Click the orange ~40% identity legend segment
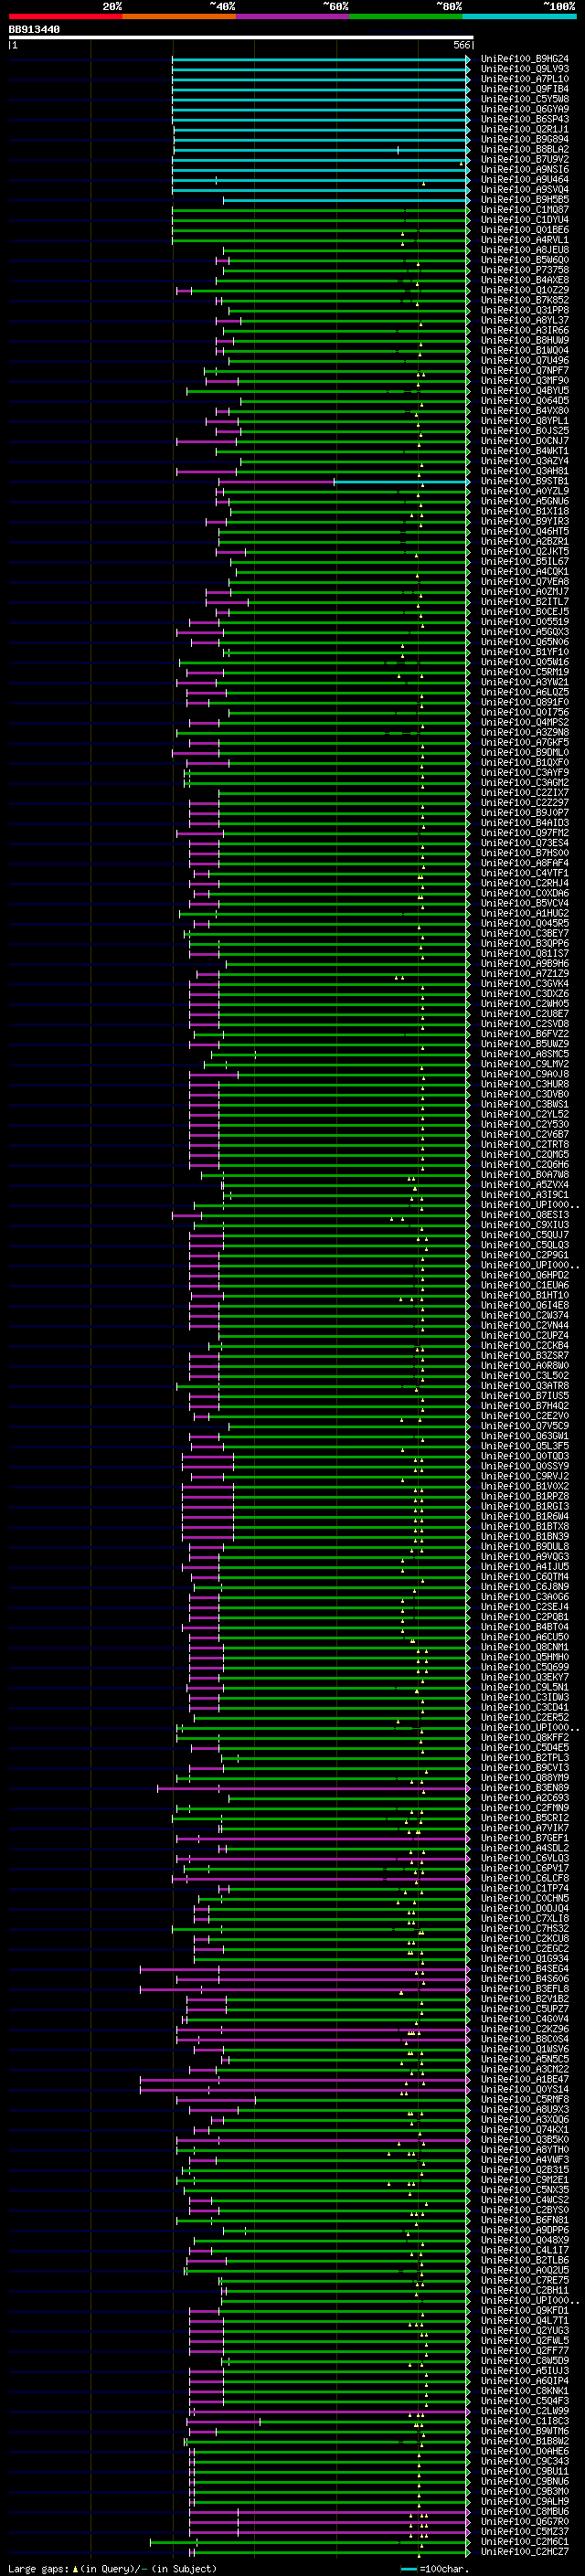The width and height of the screenshot is (585, 2576). click(x=179, y=16)
